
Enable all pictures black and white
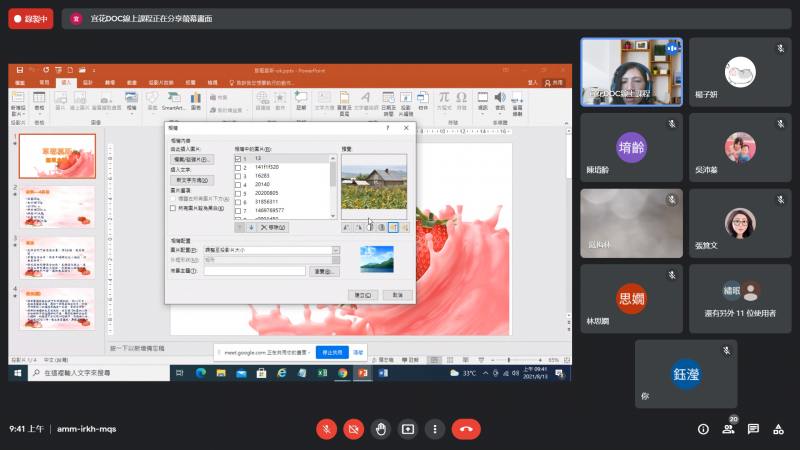click(173, 208)
